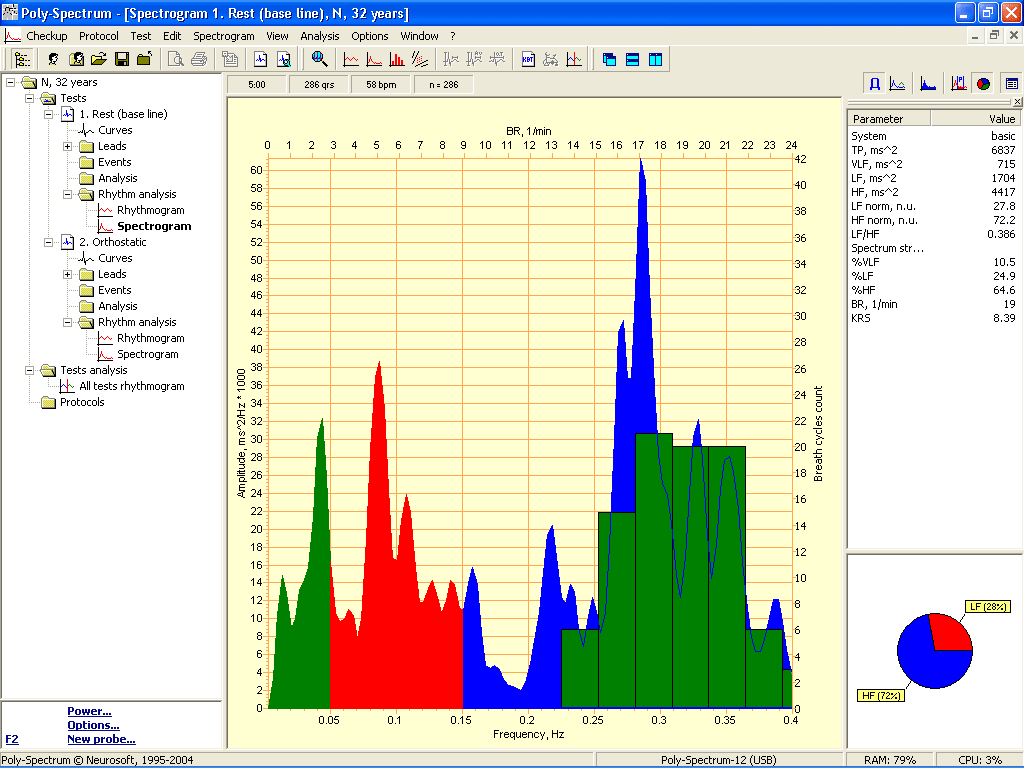
Task: Collapse the 'N, 32 years' root node
Action: pos(10,82)
